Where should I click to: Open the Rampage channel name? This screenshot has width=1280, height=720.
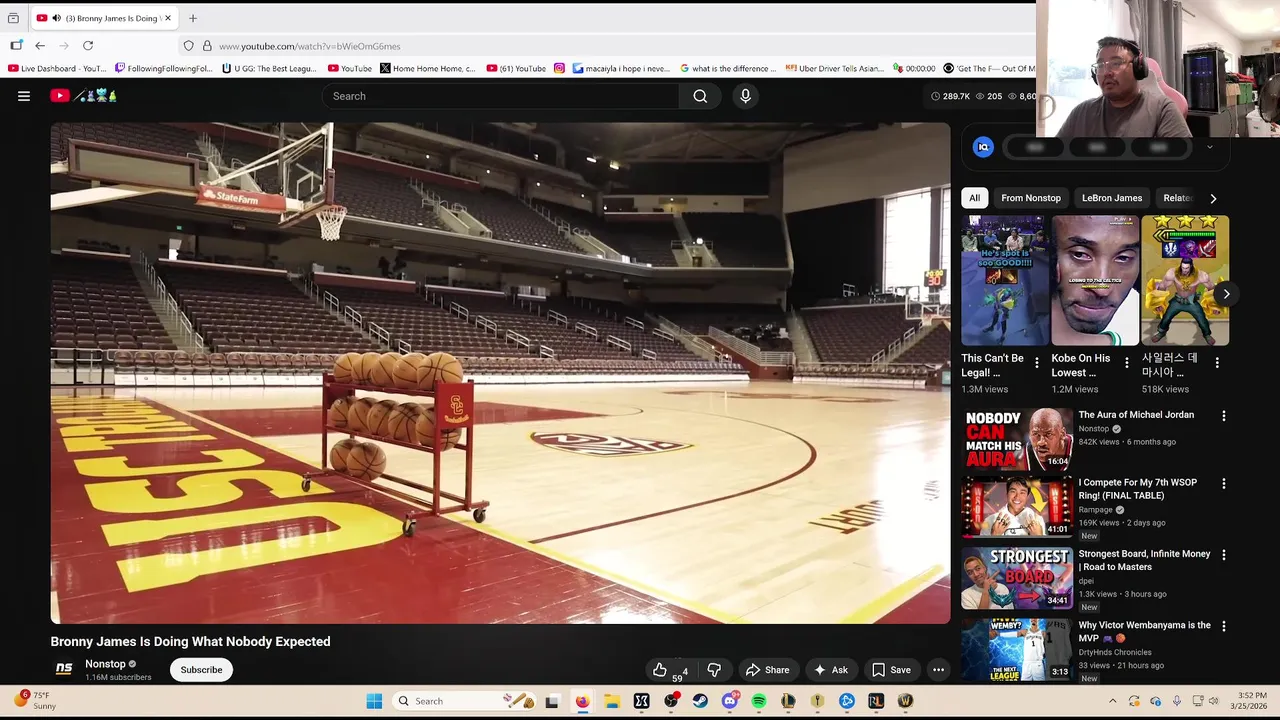pos(1096,510)
